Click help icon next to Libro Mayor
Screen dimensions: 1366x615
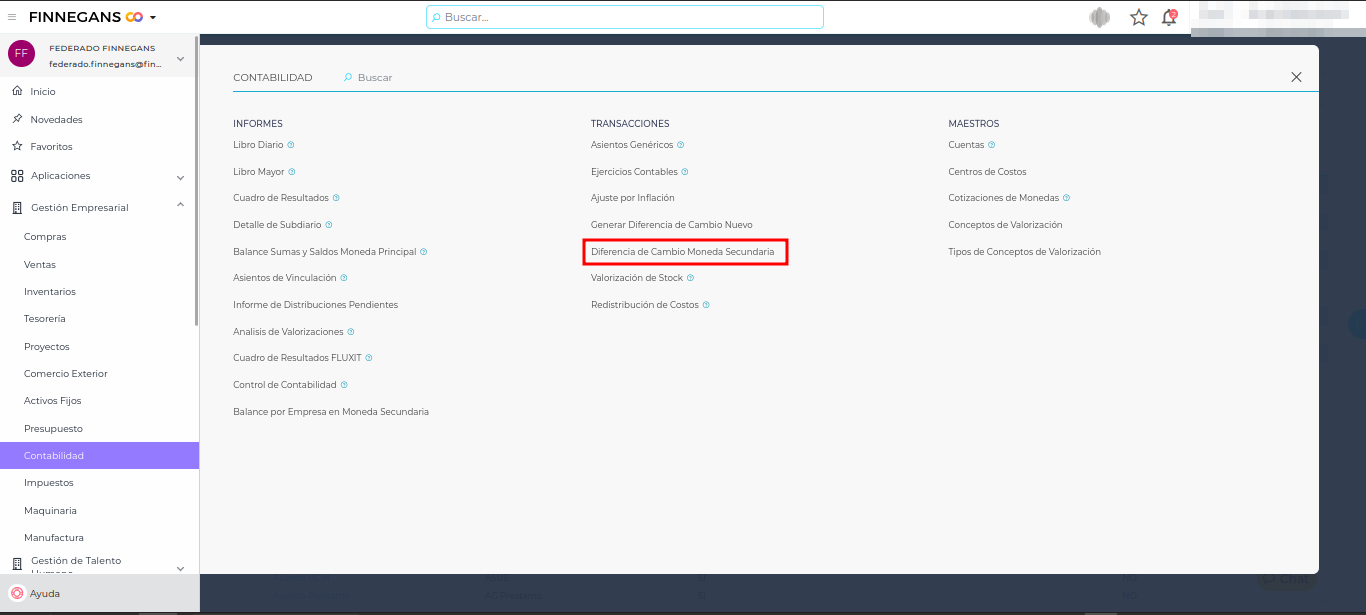292,172
